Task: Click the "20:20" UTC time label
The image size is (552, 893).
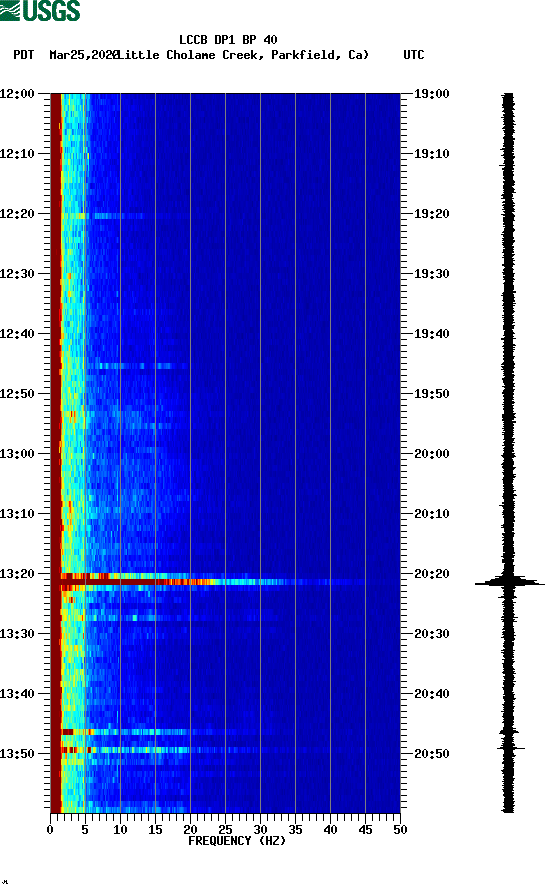Action: [431, 574]
